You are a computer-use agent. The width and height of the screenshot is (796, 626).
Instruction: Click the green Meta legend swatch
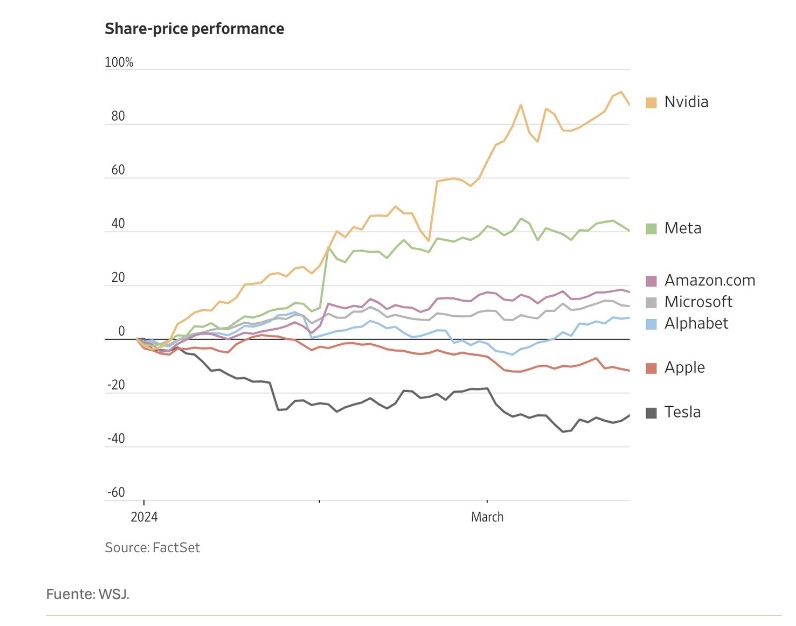point(651,228)
